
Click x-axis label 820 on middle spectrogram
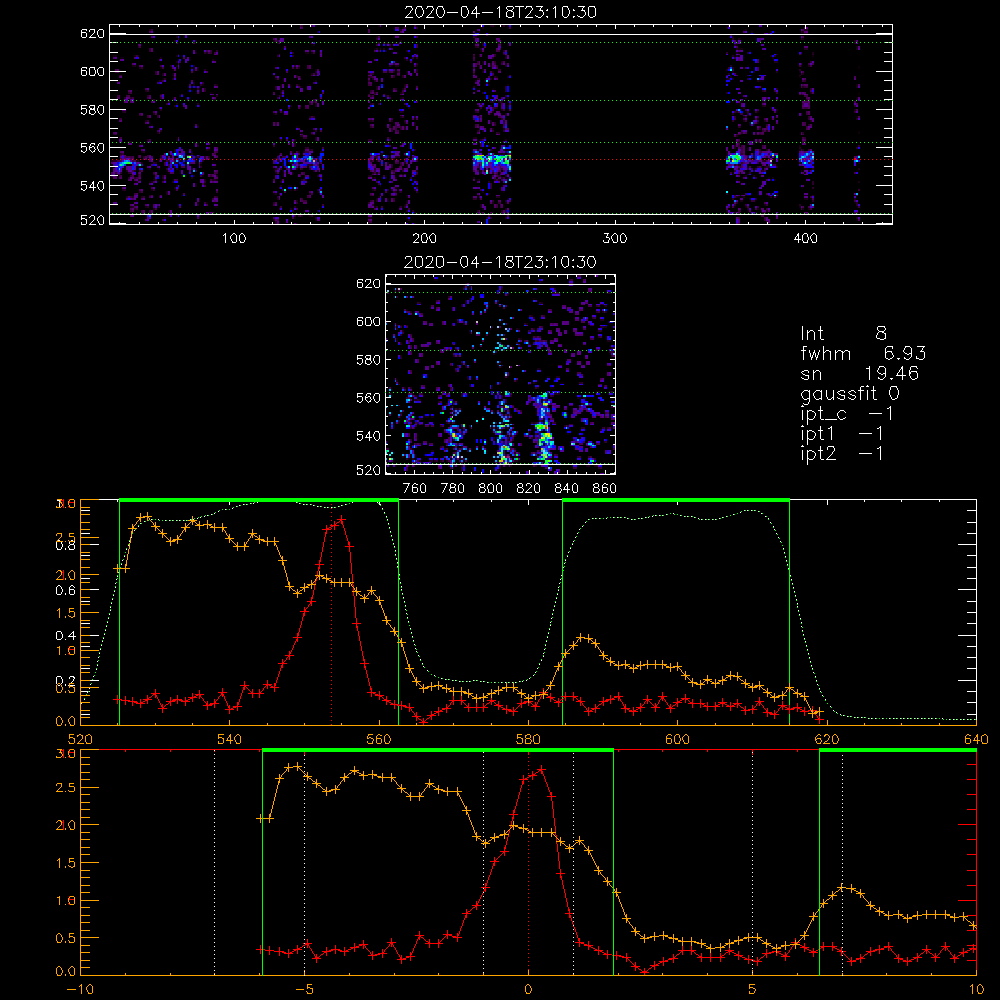pyautogui.click(x=529, y=489)
